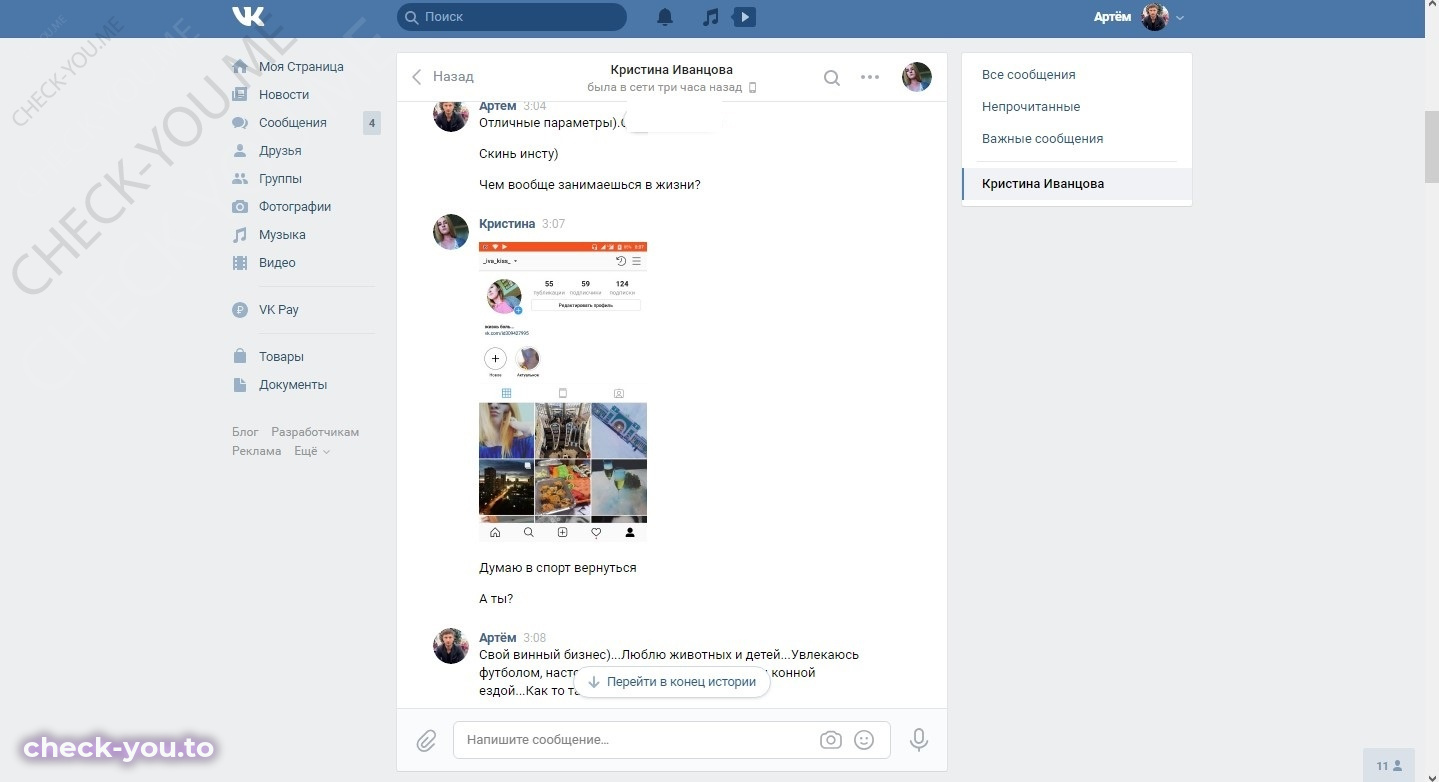
Task: Open the three-dots conversation actions menu
Action: click(870, 77)
